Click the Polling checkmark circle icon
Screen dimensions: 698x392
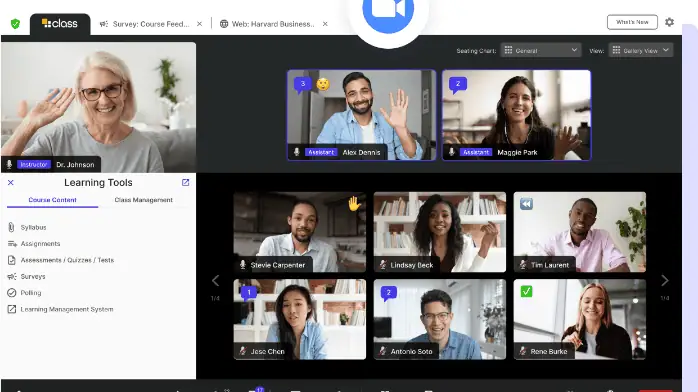click(x=12, y=293)
